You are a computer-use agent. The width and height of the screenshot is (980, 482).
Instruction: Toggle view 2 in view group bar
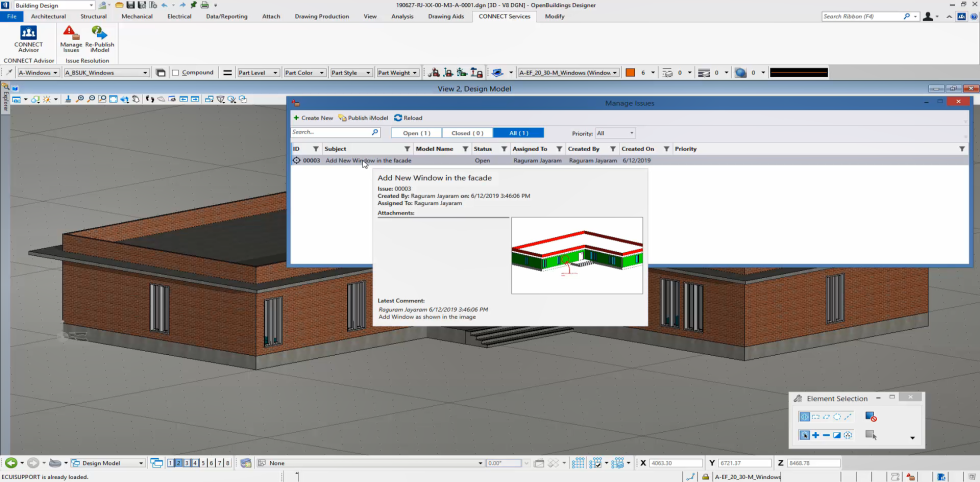pos(179,463)
